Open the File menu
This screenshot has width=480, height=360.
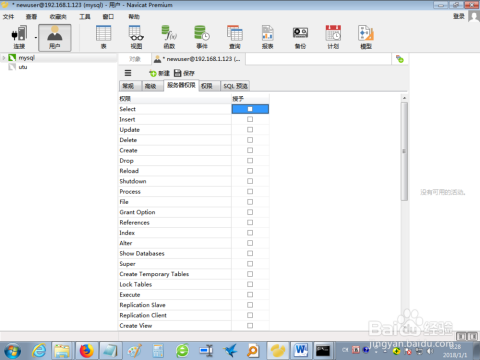(8, 16)
